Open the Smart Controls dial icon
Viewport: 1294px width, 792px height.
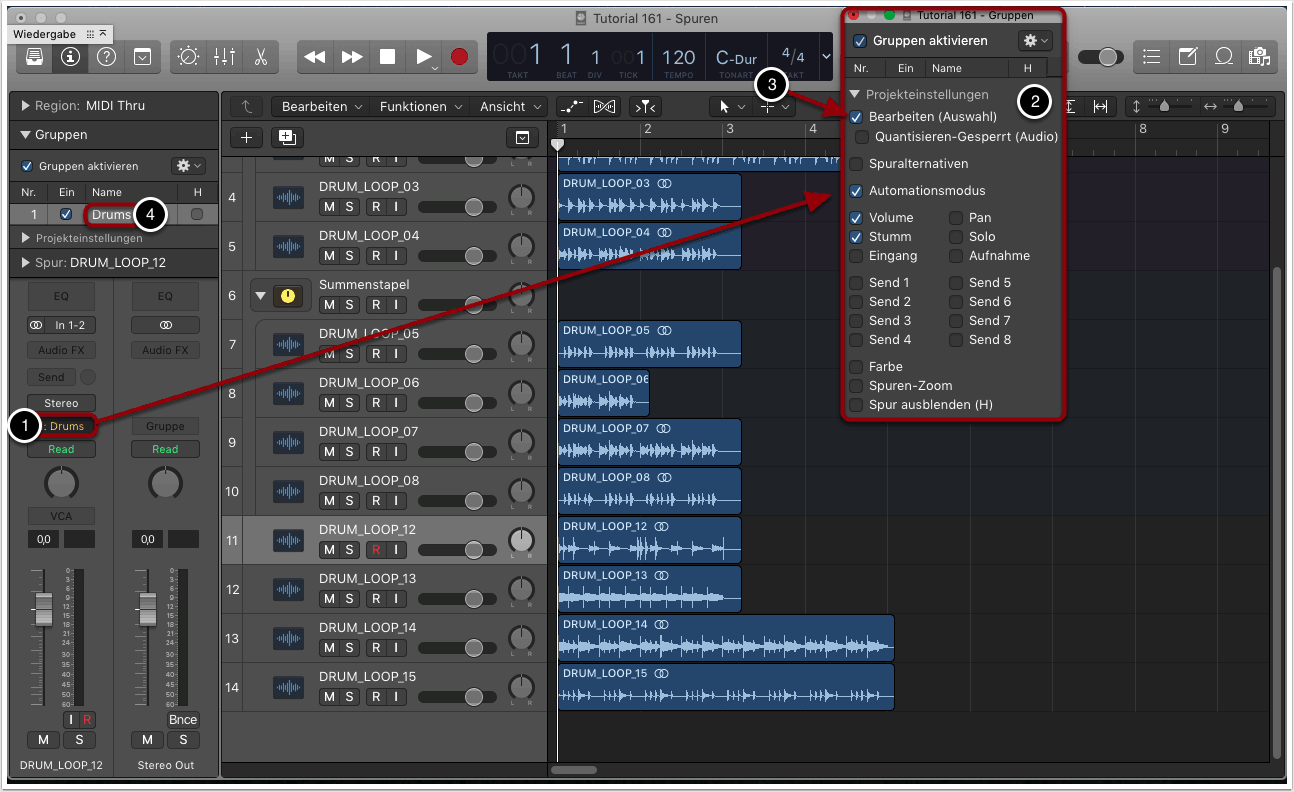188,57
